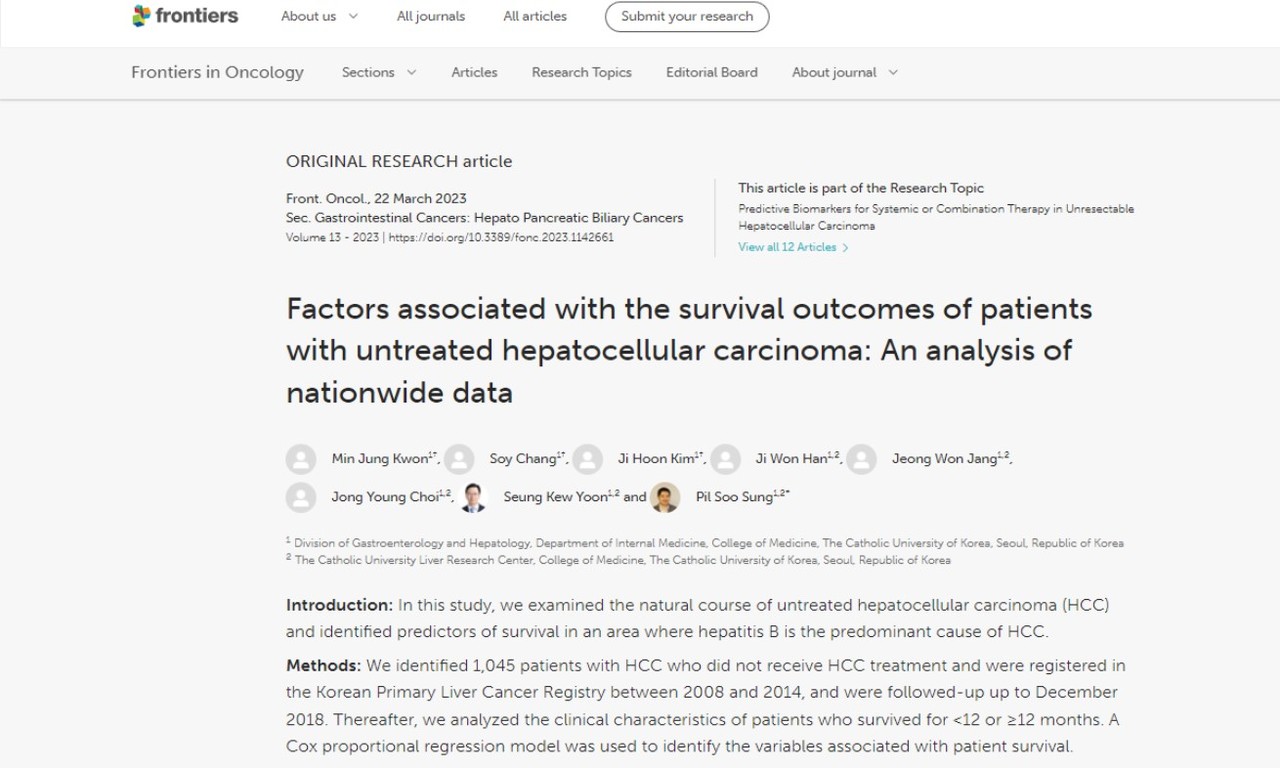Expand the About us dropdown
1280x768 pixels.
[x=319, y=16]
